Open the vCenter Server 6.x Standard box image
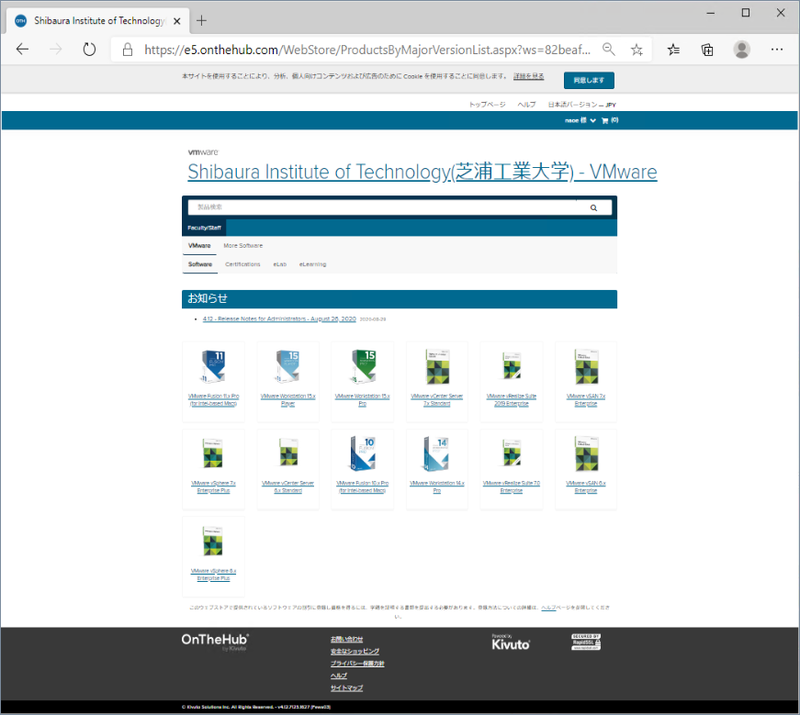Screen dimensions: 800x715 pos(288,453)
